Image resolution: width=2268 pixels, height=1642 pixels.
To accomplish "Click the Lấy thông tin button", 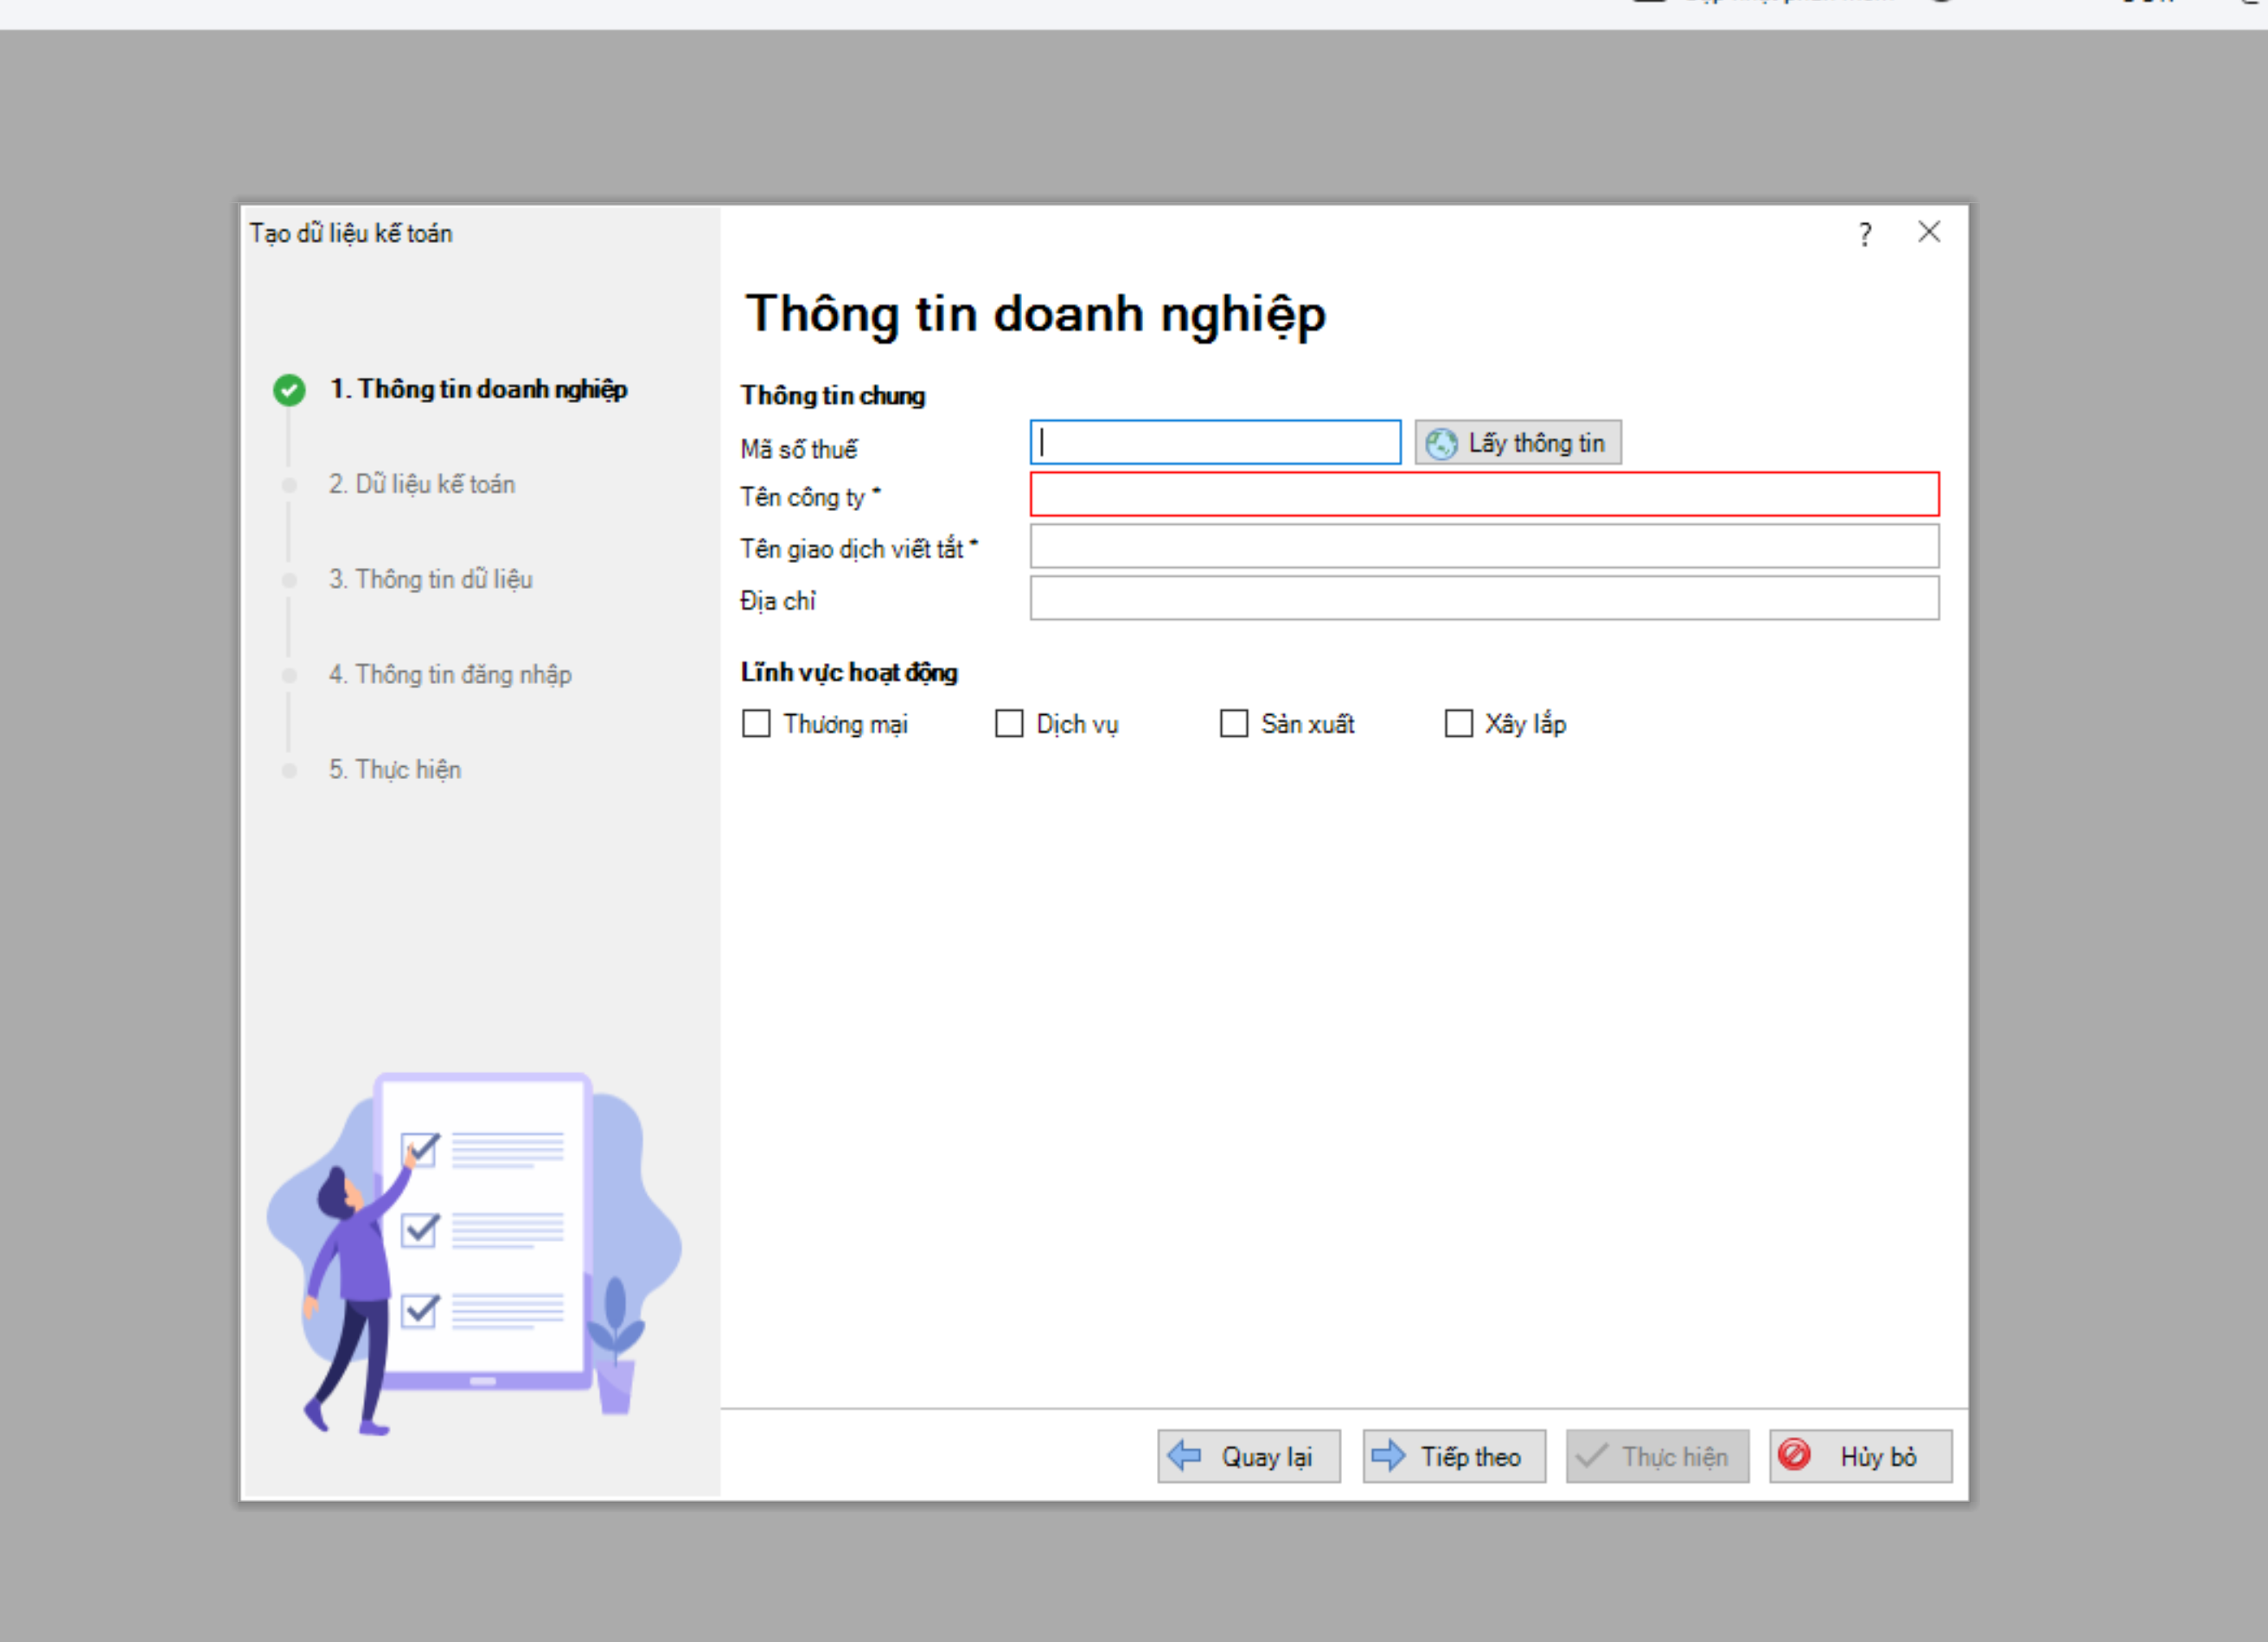I will click(1517, 443).
